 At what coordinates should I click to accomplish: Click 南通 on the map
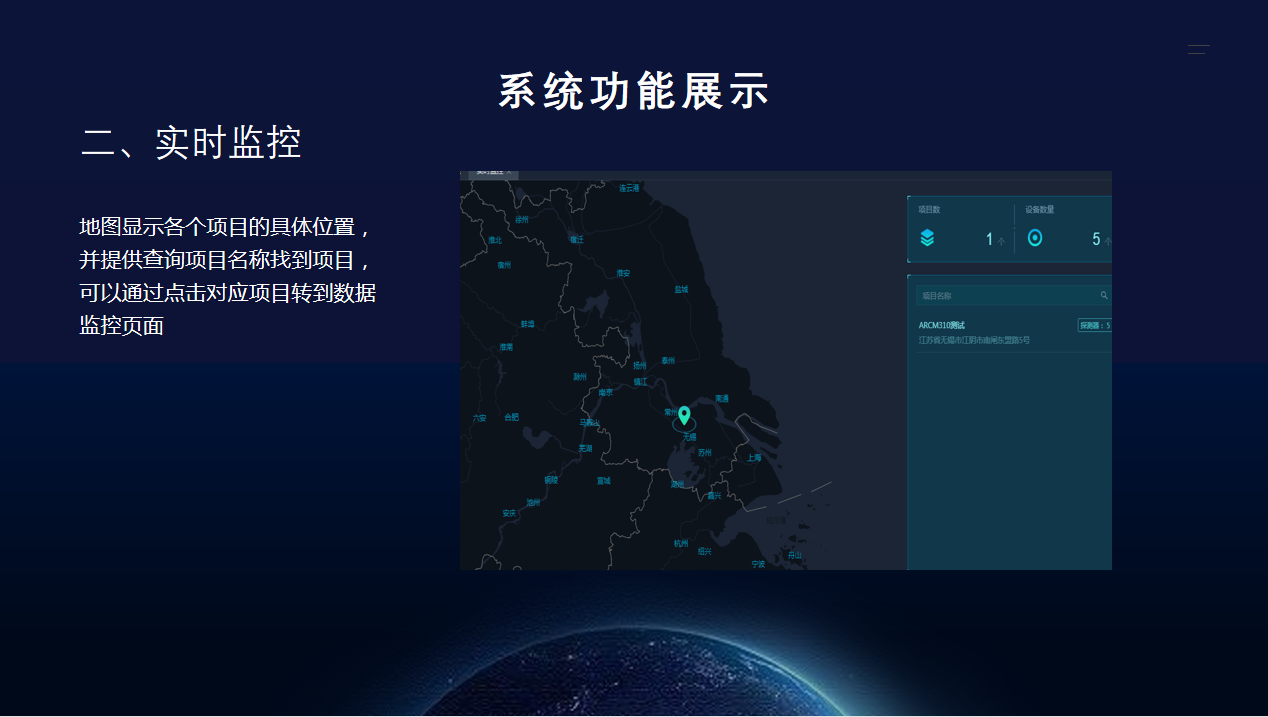[x=722, y=398]
